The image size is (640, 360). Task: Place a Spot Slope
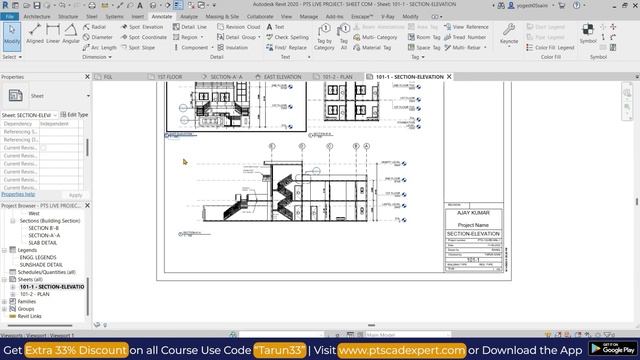click(138, 48)
